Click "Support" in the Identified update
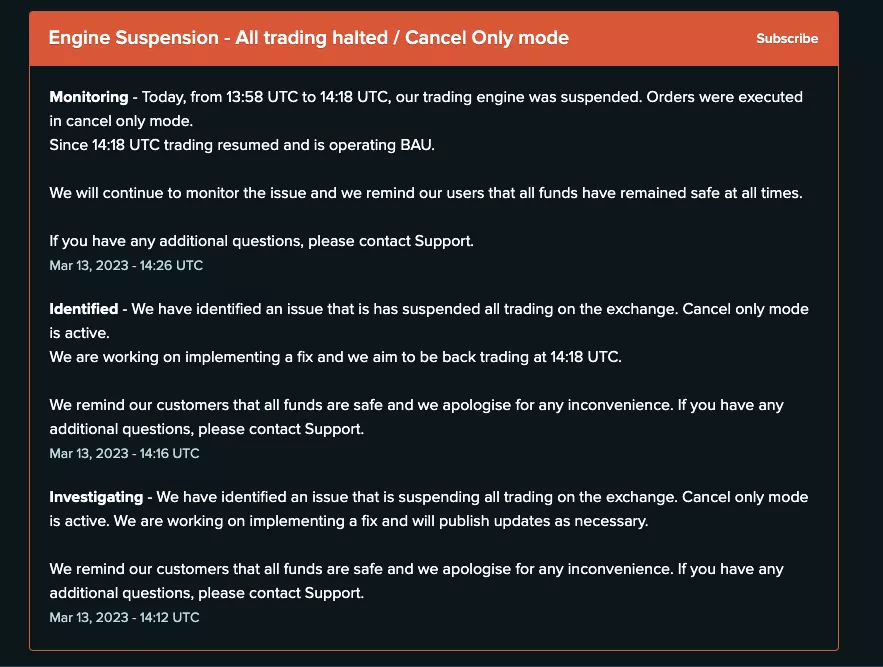The height and width of the screenshot is (667, 883). pos(333,429)
